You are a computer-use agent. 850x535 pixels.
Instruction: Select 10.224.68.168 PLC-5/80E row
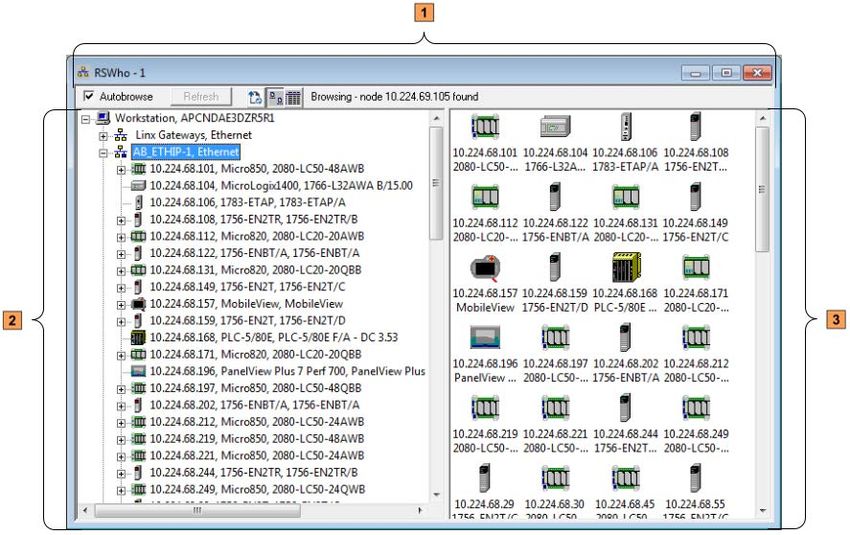(274, 337)
